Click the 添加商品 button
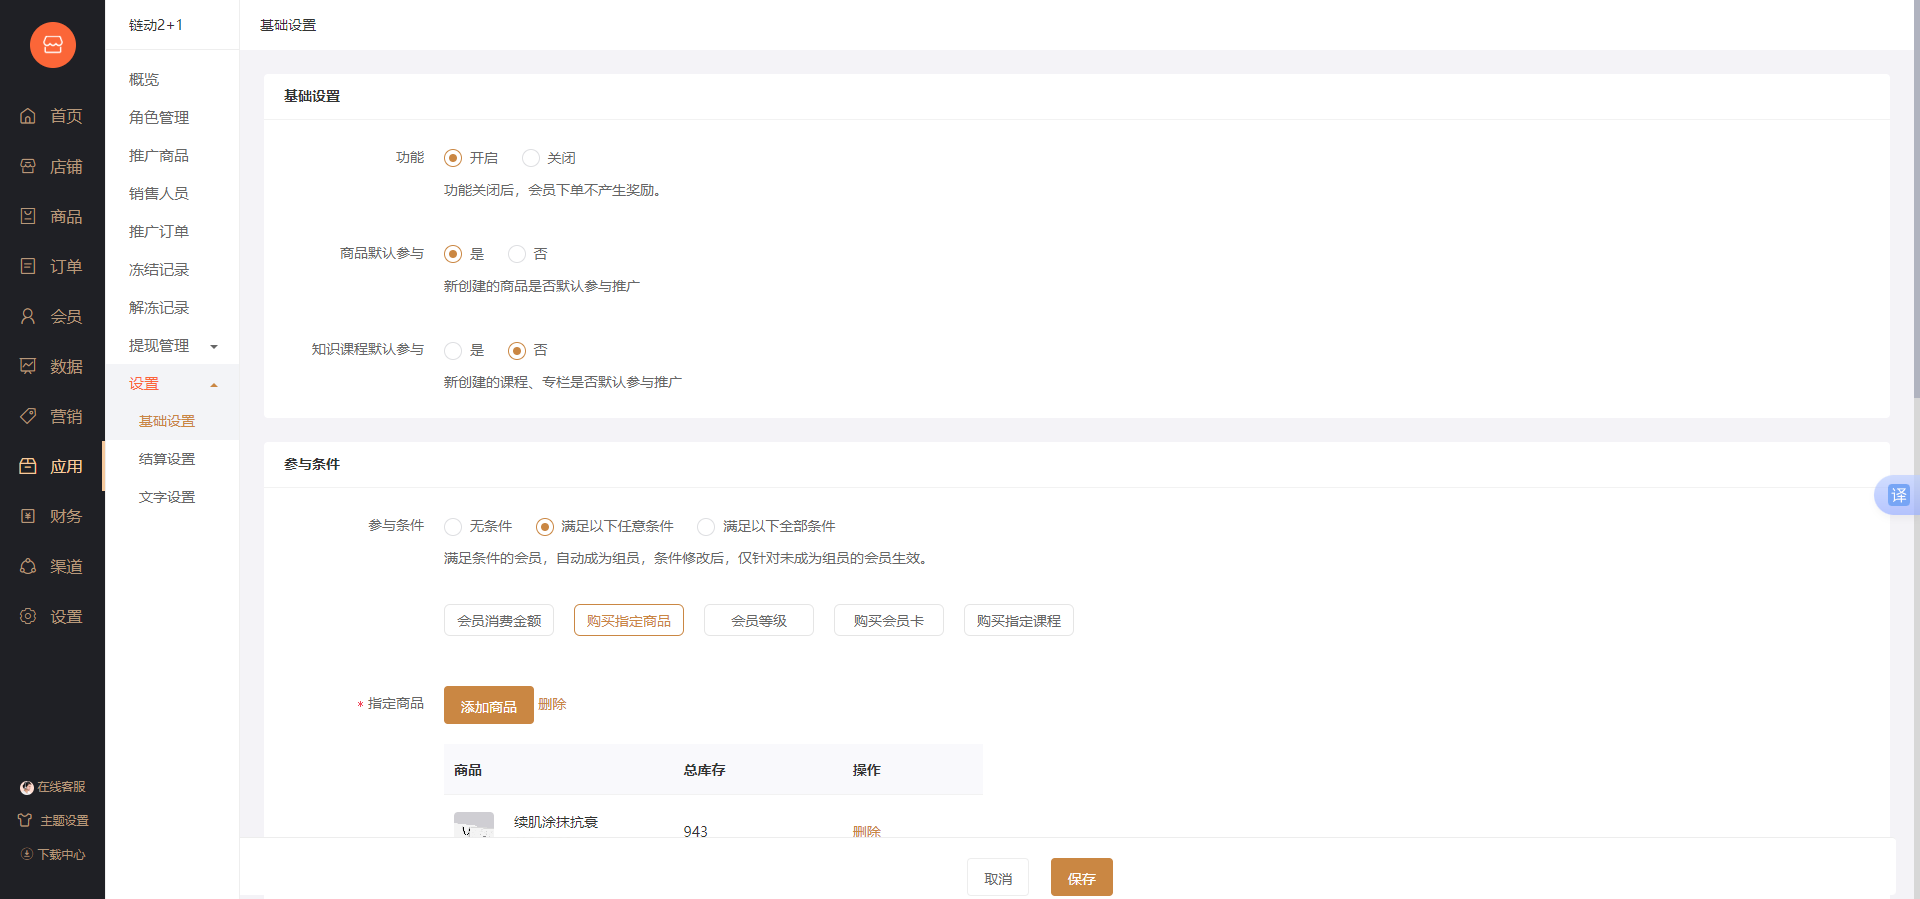1920x899 pixels. (x=488, y=706)
